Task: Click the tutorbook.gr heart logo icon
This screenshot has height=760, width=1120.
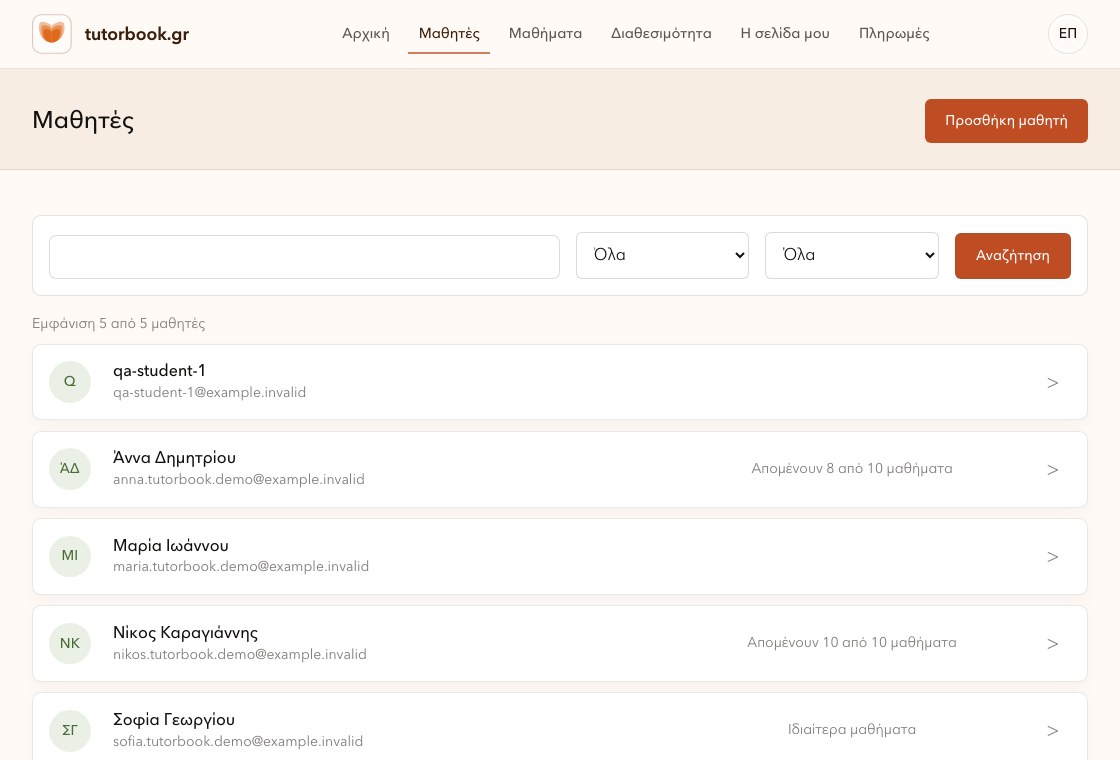Action: pos(51,34)
